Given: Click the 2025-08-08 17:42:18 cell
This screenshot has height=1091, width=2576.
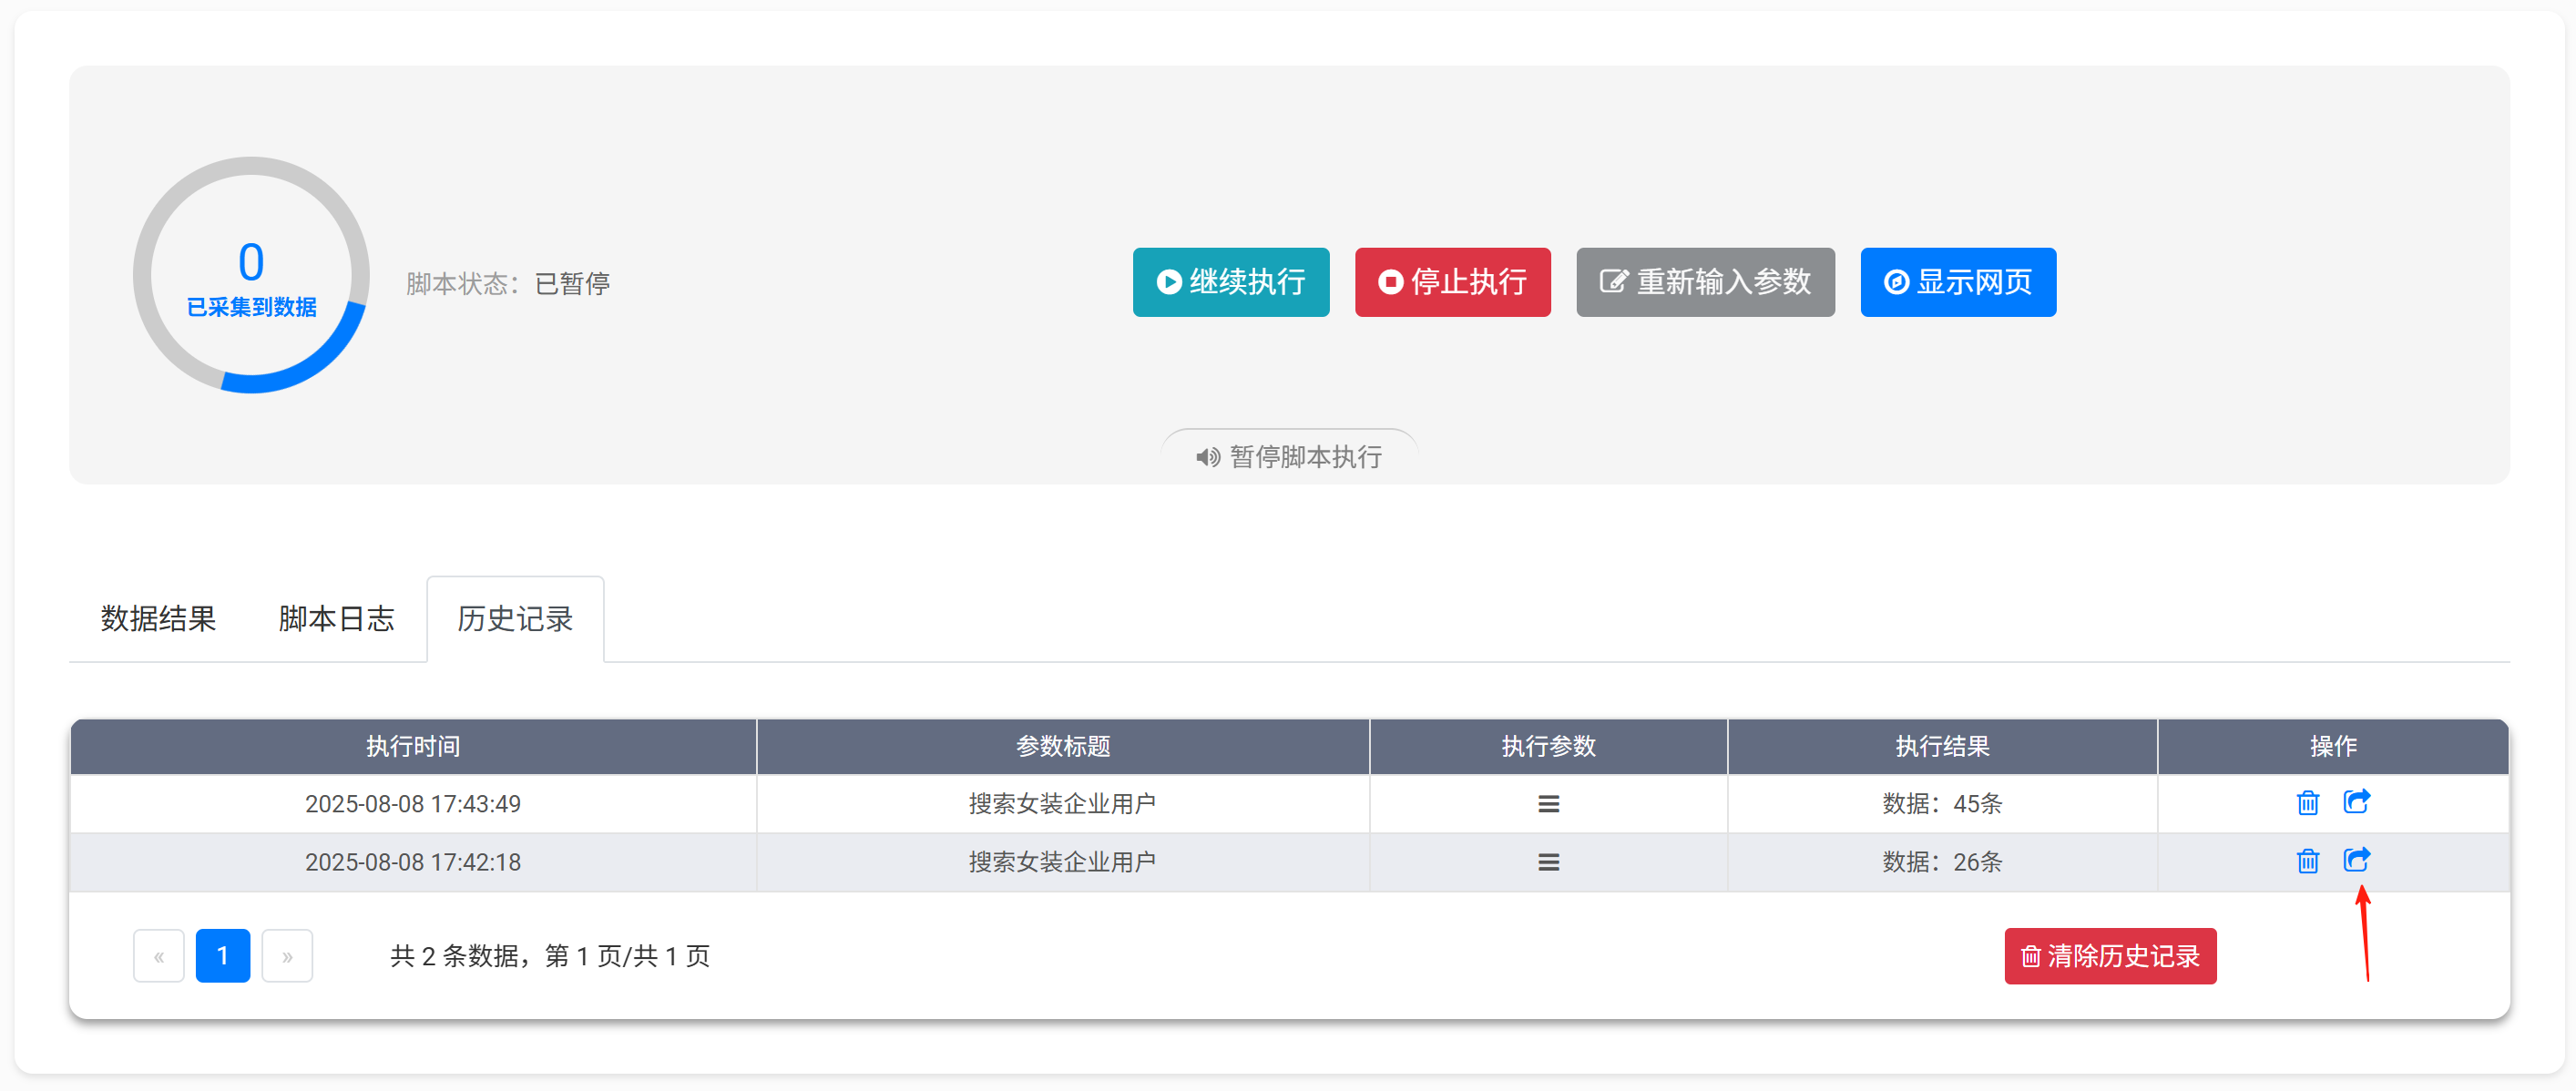Looking at the screenshot, I should point(413,862).
